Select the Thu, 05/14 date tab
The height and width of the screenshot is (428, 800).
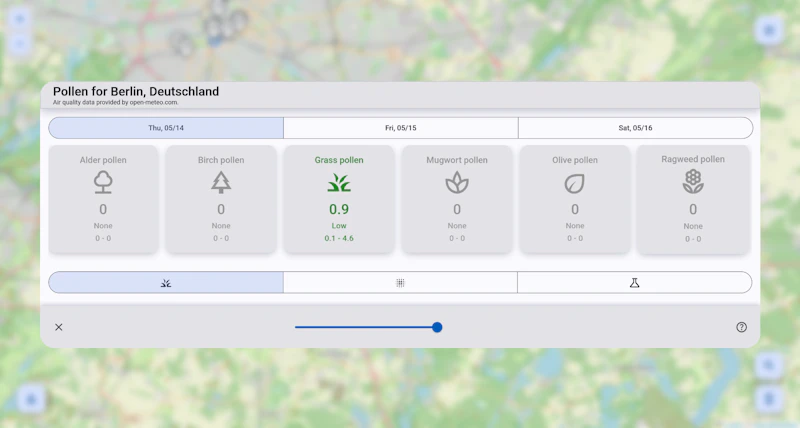166,128
